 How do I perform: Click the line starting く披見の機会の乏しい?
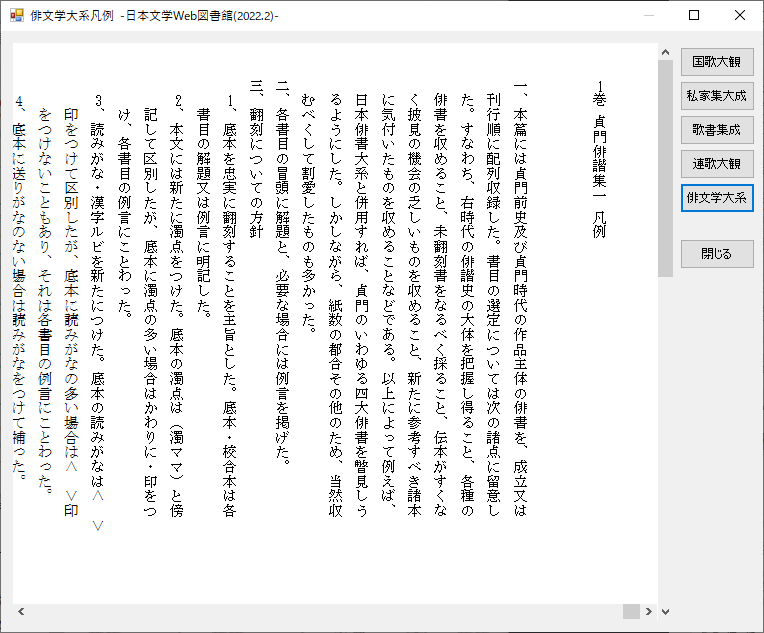click(415, 305)
